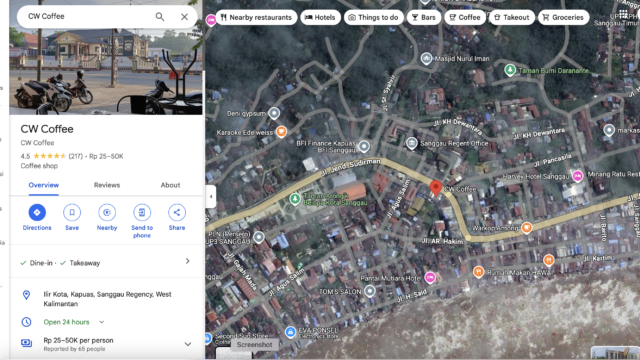Select the red CW Coffee map pin
640x360 pixels.
tap(436, 188)
